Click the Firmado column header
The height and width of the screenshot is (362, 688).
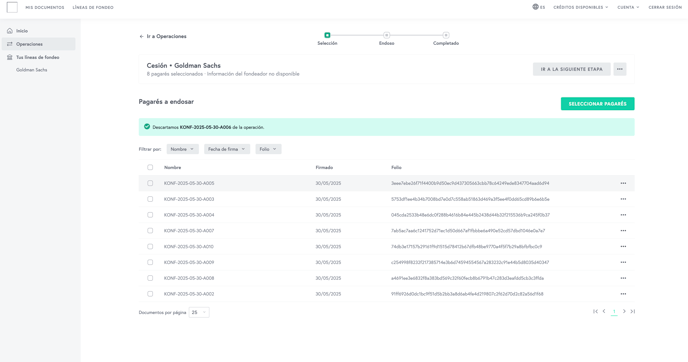click(324, 168)
